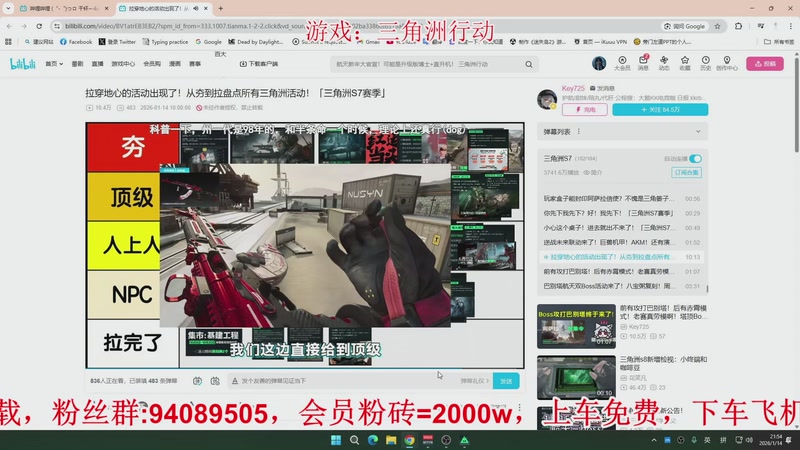The width and height of the screenshot is (800, 450).
Task: Open the tab search dropdown arrow
Action: (x=8, y=8)
